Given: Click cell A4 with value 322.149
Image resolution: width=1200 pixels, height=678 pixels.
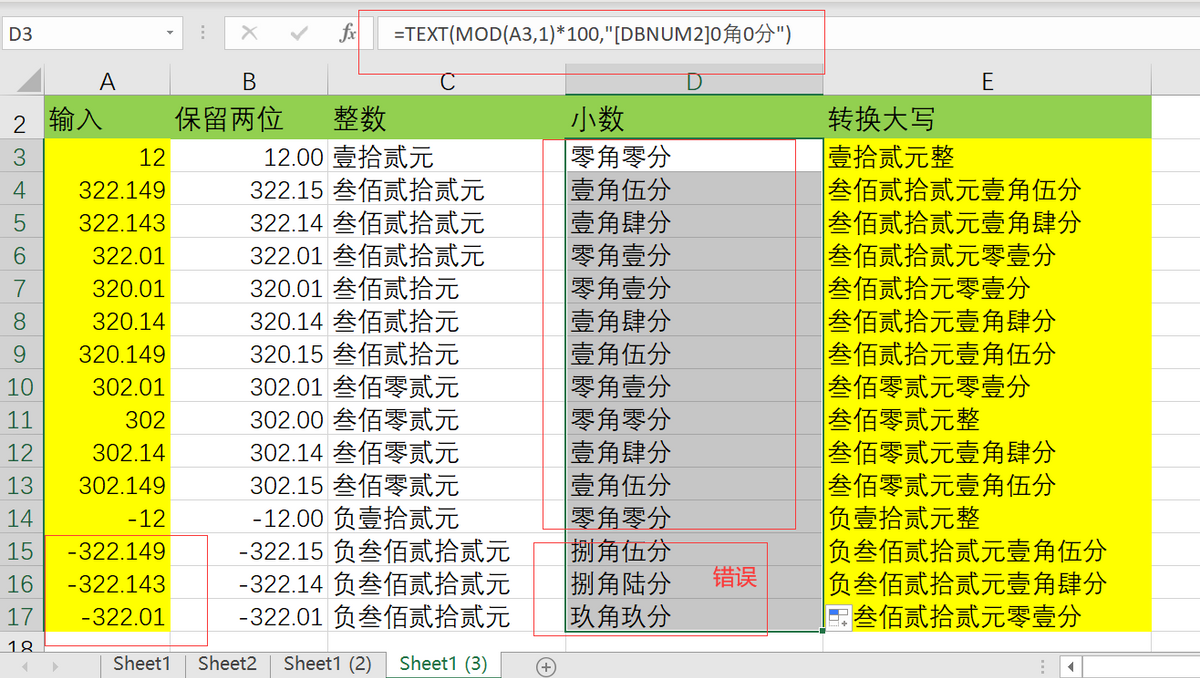Looking at the screenshot, I should click(x=107, y=189).
